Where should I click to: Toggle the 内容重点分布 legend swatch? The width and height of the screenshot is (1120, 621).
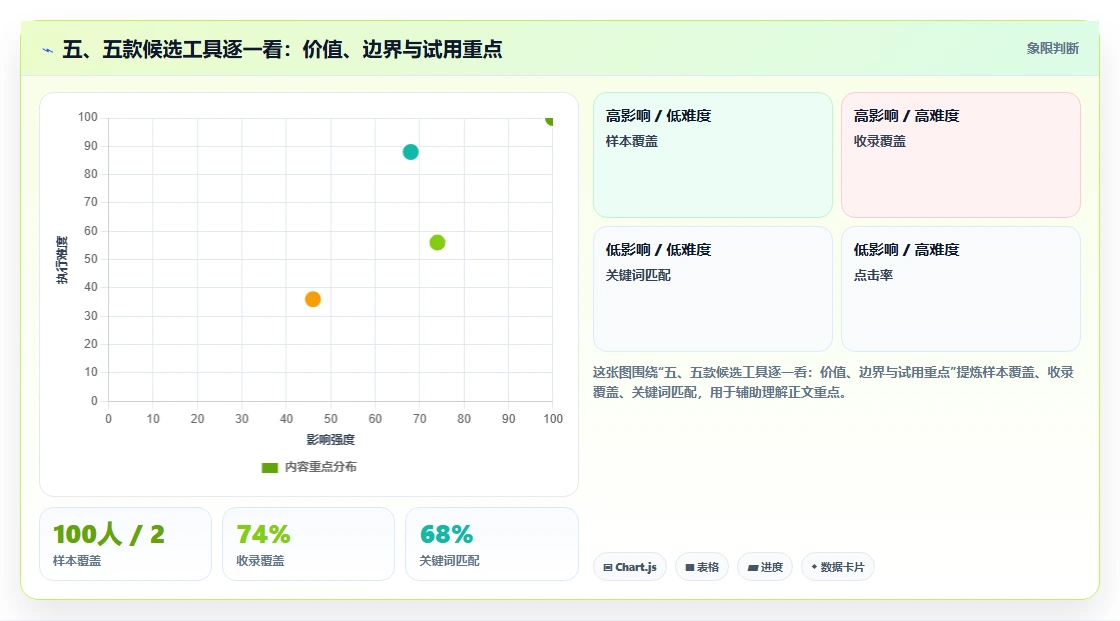pyautogui.click(x=269, y=467)
